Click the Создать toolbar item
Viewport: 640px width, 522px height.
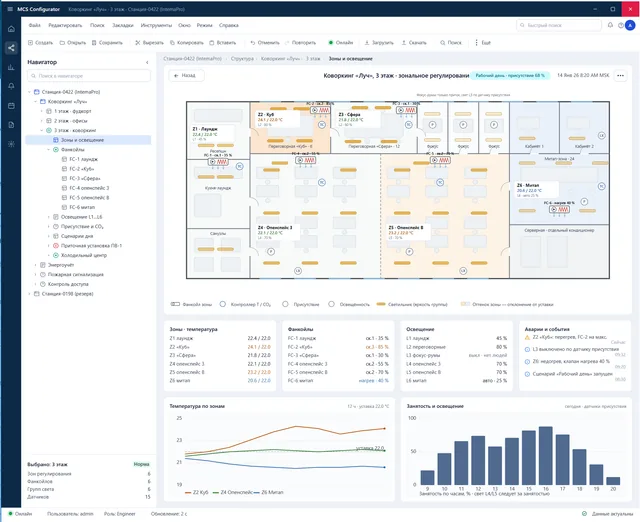(x=40, y=42)
